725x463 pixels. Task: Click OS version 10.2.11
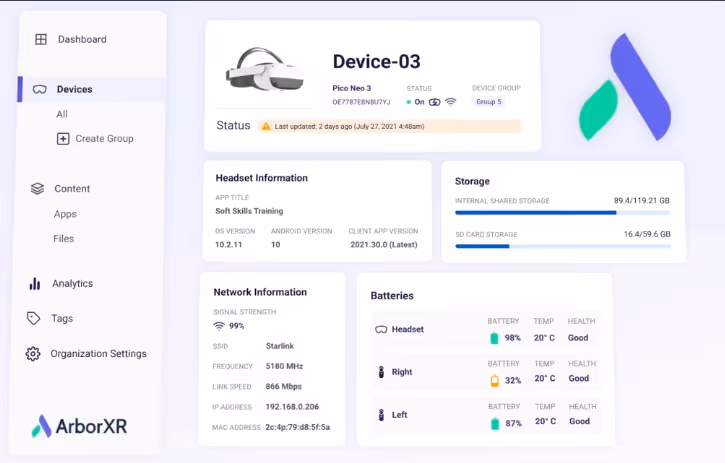pos(228,245)
